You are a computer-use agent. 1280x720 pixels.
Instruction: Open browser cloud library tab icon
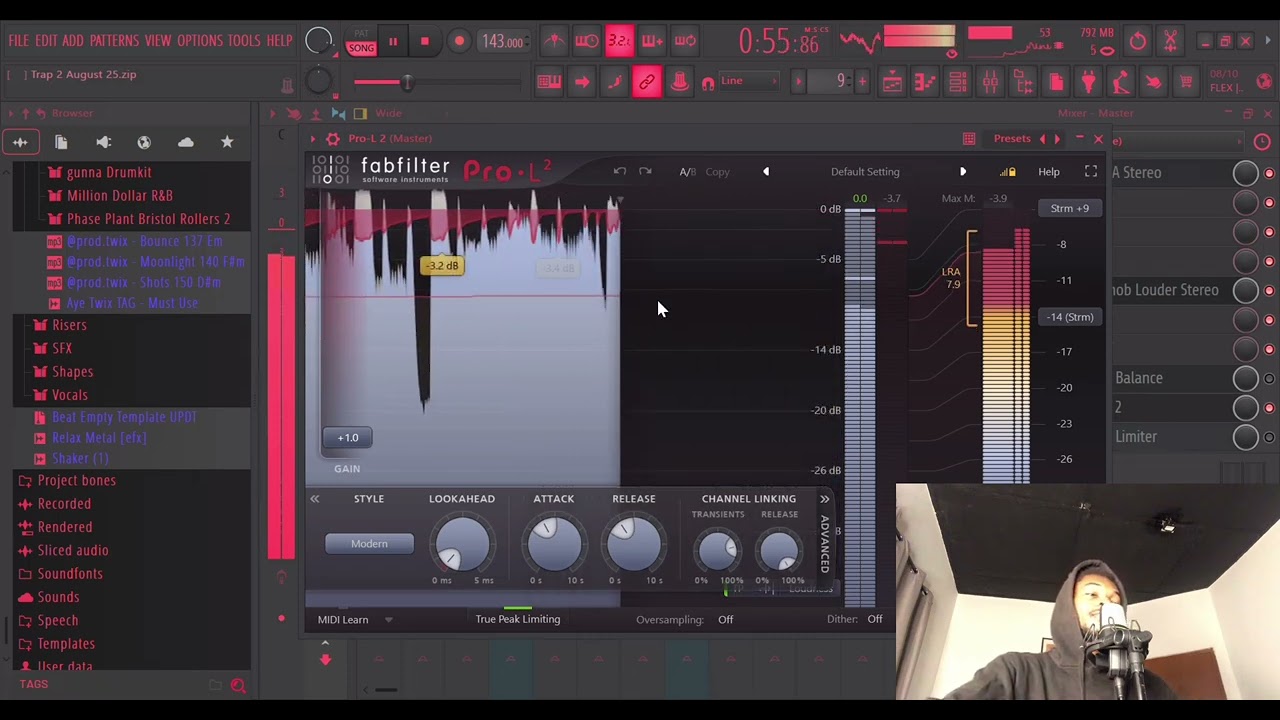[186, 142]
